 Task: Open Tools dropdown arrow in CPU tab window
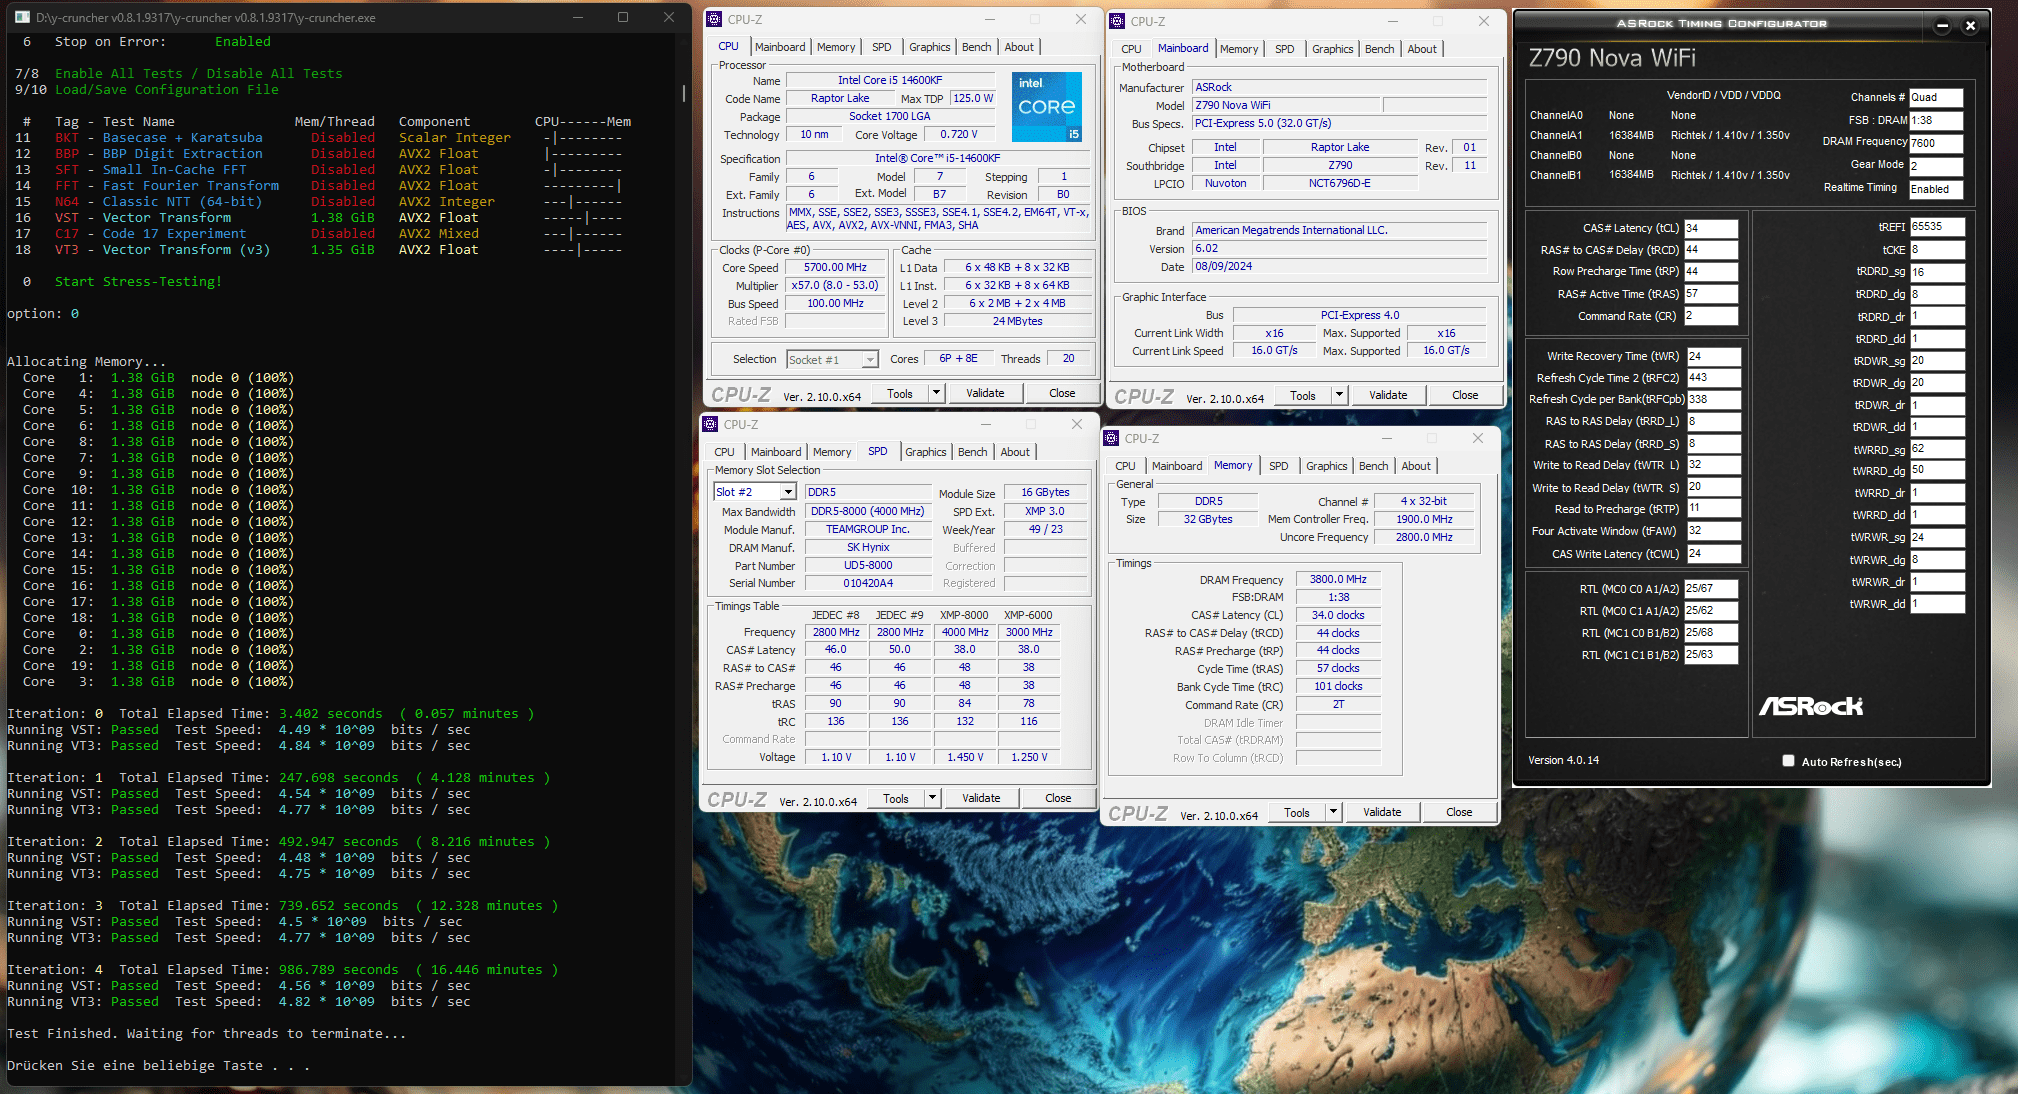[x=936, y=393]
